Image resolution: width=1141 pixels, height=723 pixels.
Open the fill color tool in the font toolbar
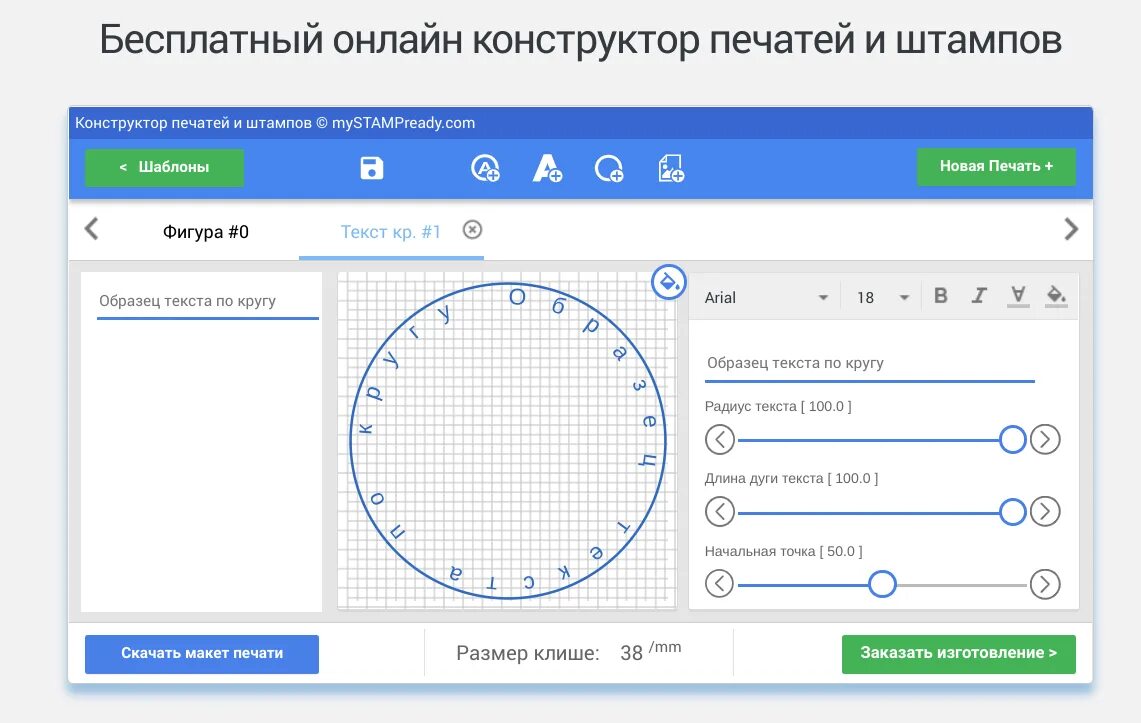[1056, 296]
